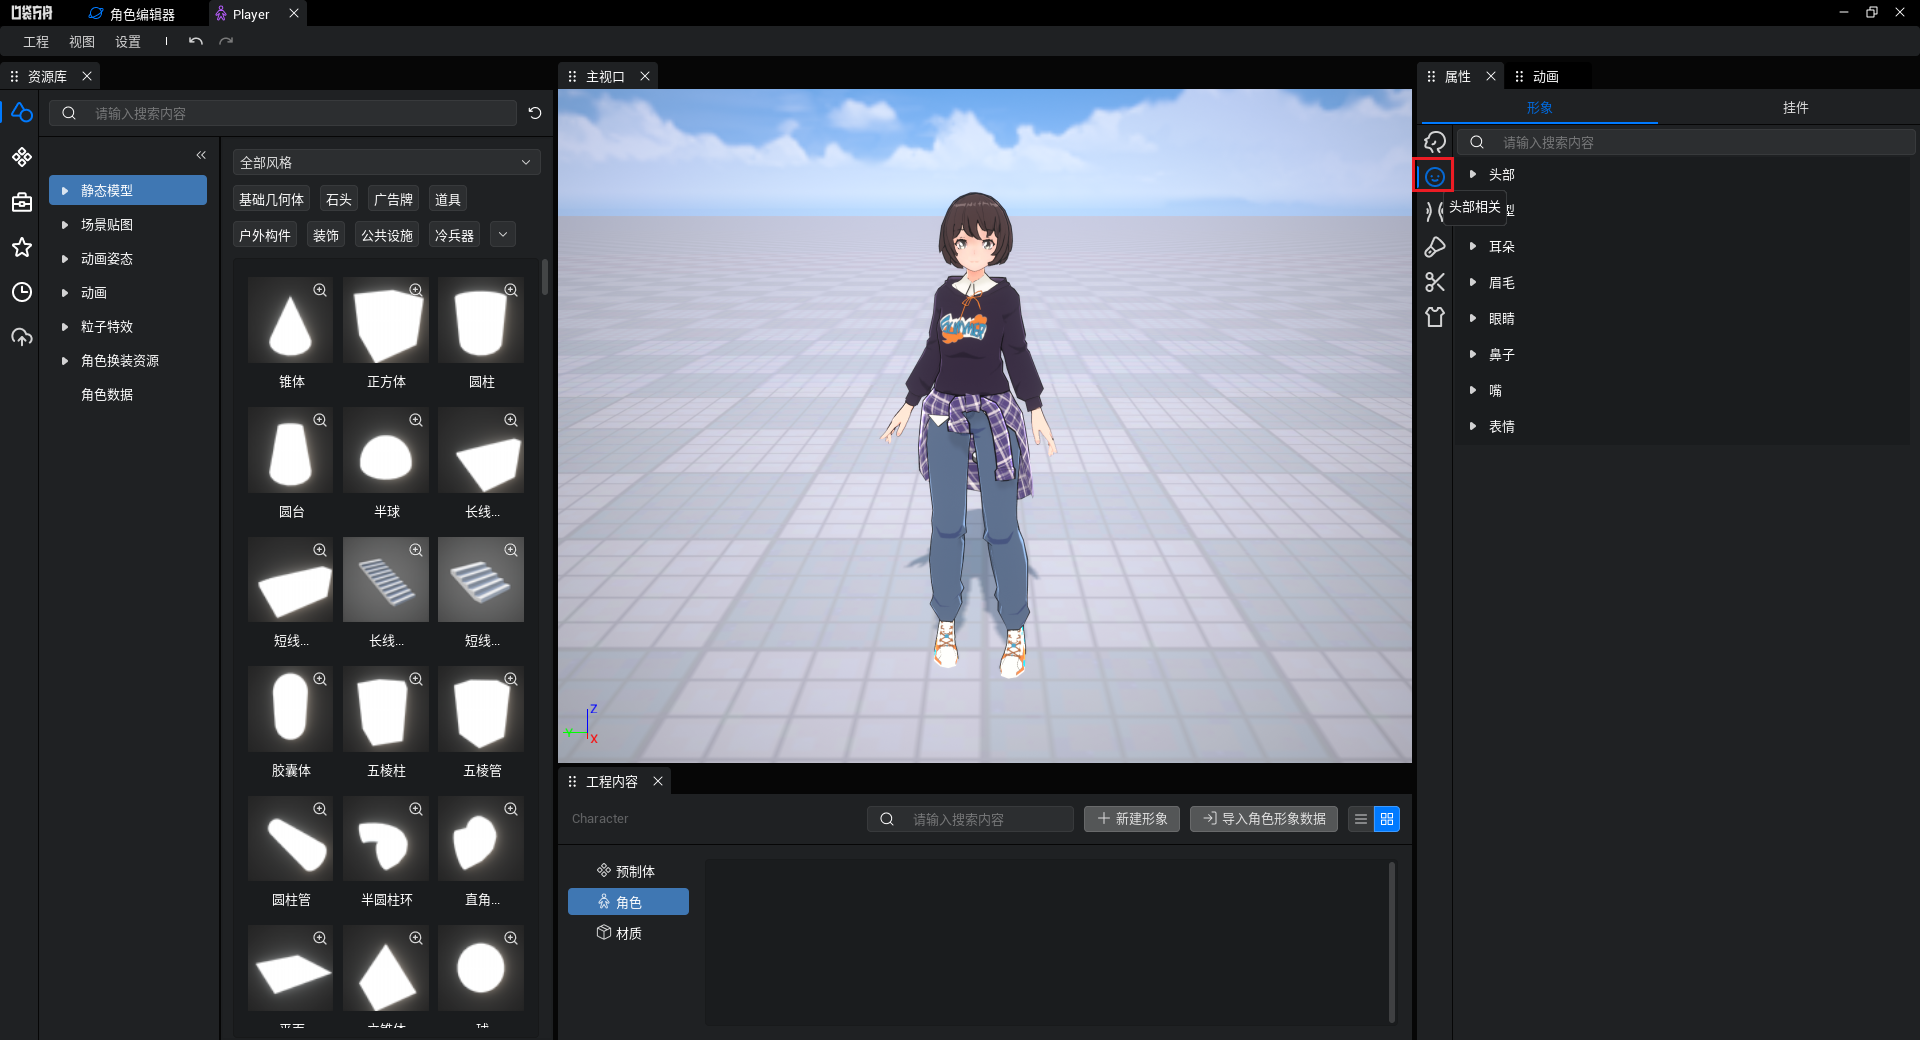Select the components icon in left sidebar

pos(21,157)
